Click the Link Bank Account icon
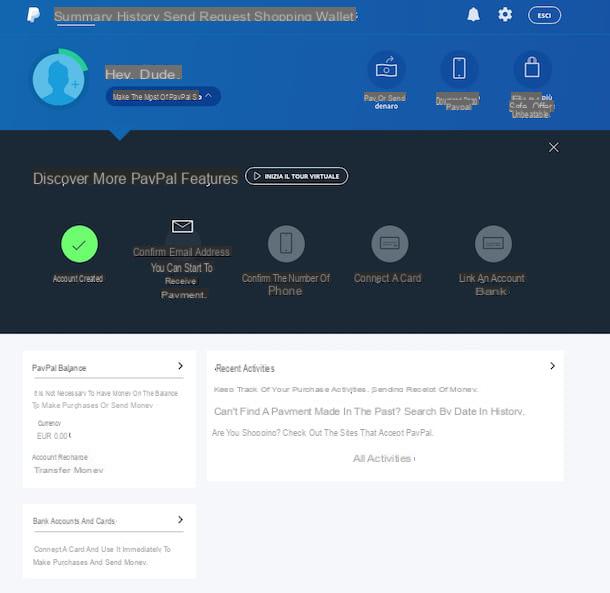The height and width of the screenshot is (593, 610). (x=493, y=244)
